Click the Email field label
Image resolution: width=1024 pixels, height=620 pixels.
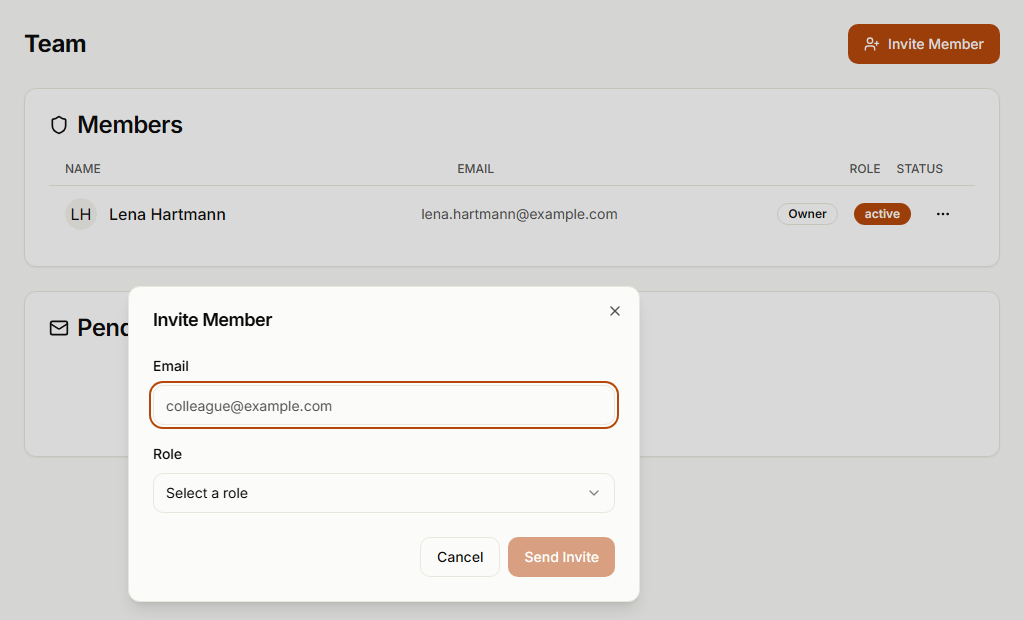coord(170,366)
